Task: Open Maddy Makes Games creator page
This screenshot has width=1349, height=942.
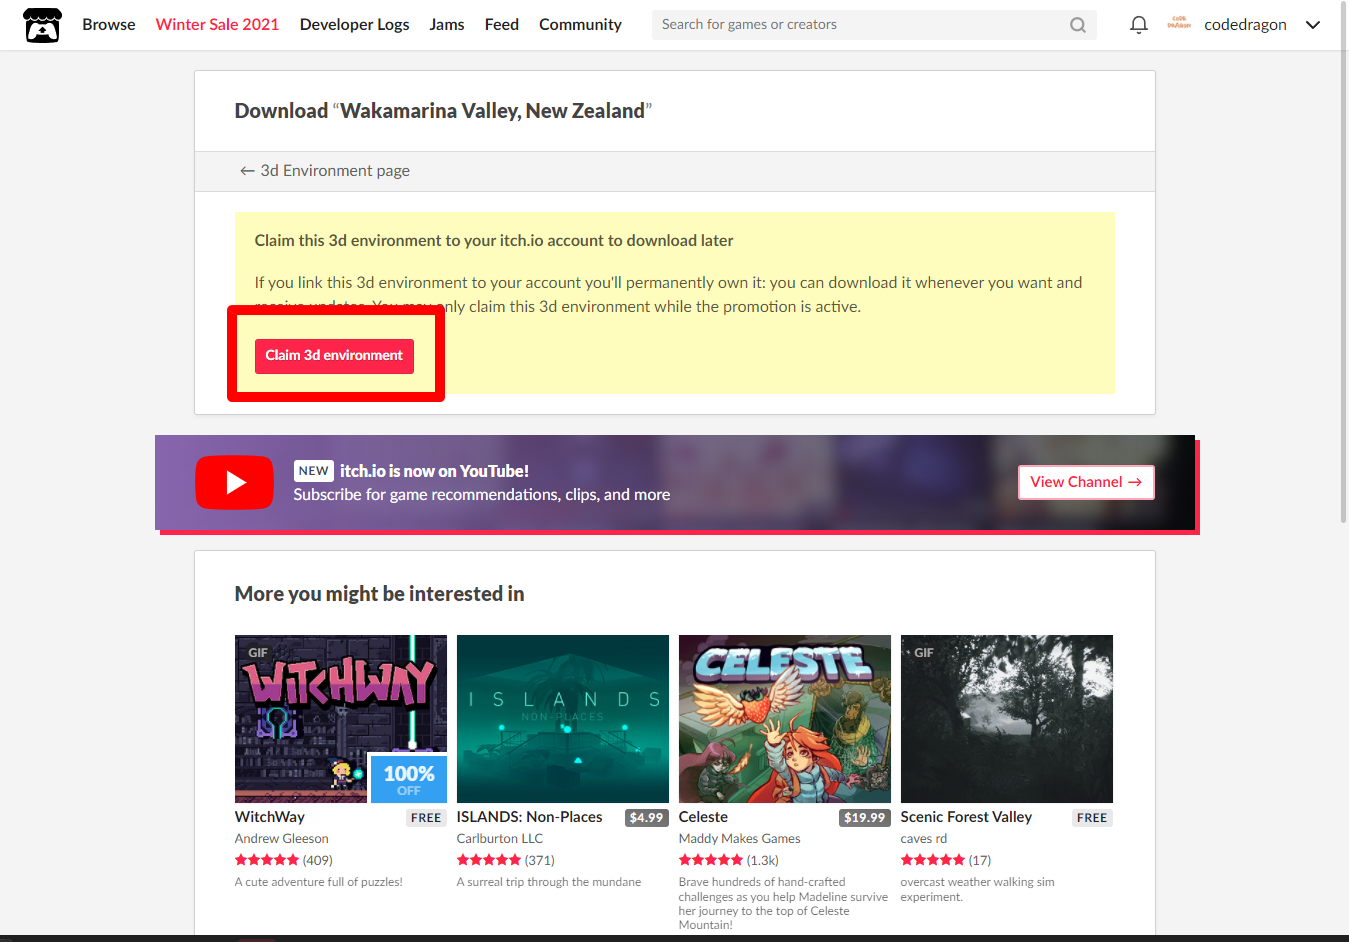Action: pyautogui.click(x=740, y=839)
